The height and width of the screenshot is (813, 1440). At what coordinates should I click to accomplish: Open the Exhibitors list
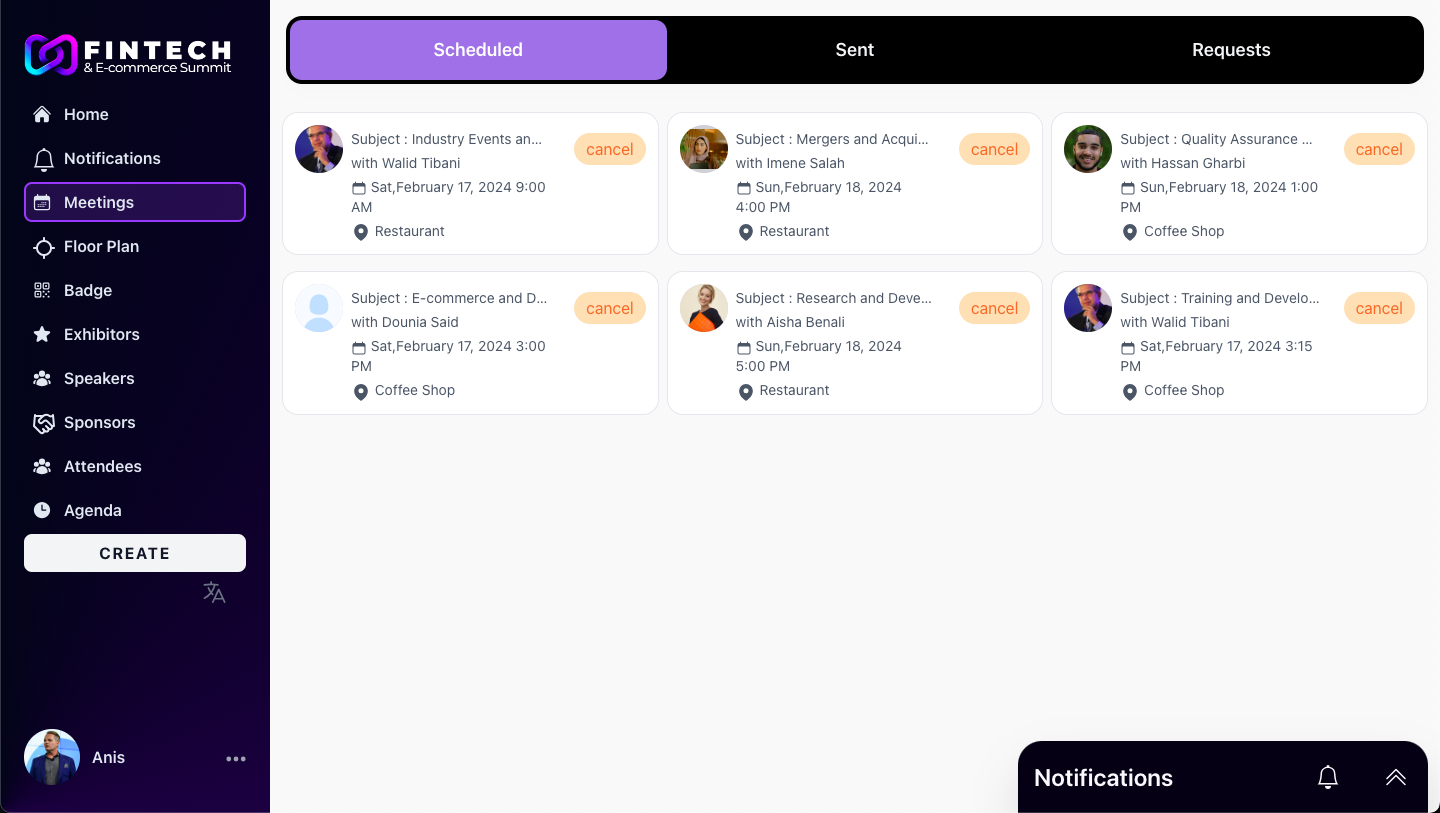pos(101,334)
